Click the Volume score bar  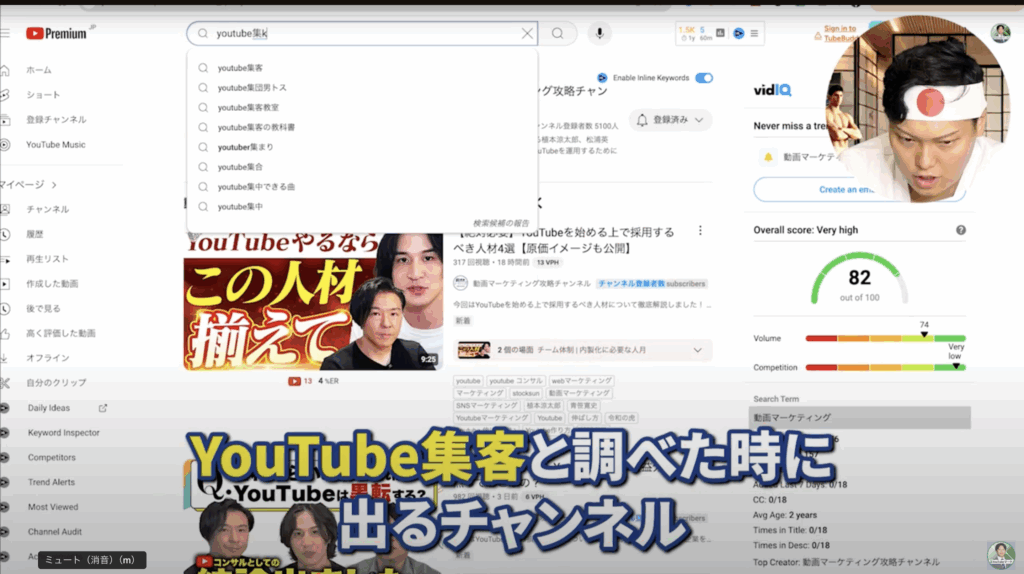pyautogui.click(x=884, y=339)
